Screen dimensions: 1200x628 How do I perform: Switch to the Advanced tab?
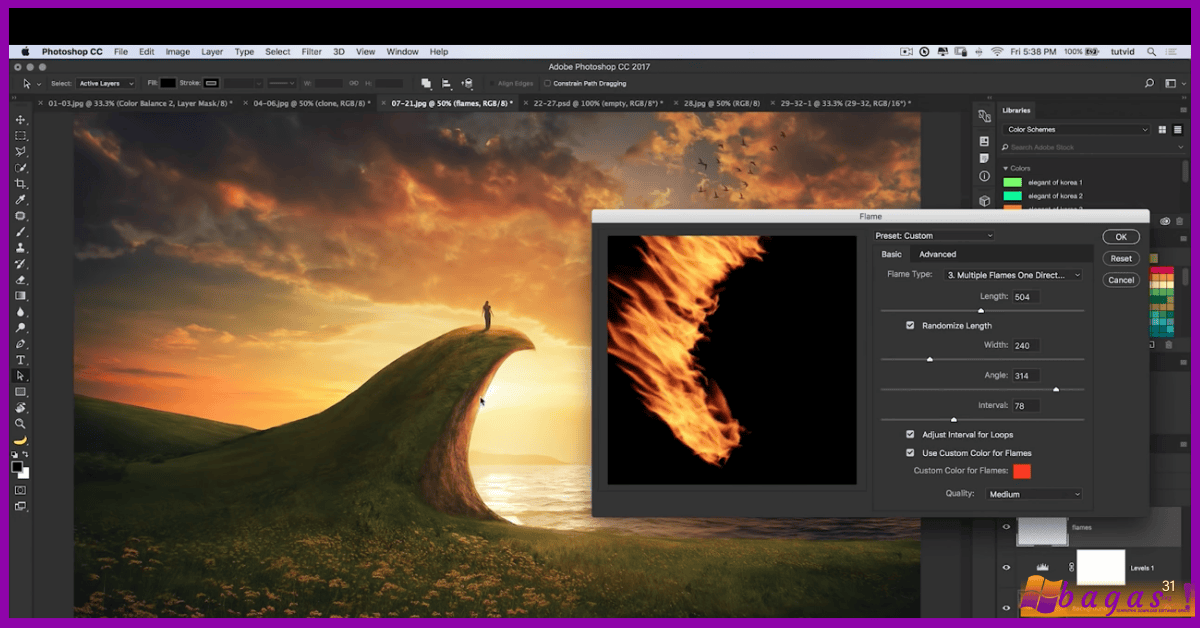point(937,254)
